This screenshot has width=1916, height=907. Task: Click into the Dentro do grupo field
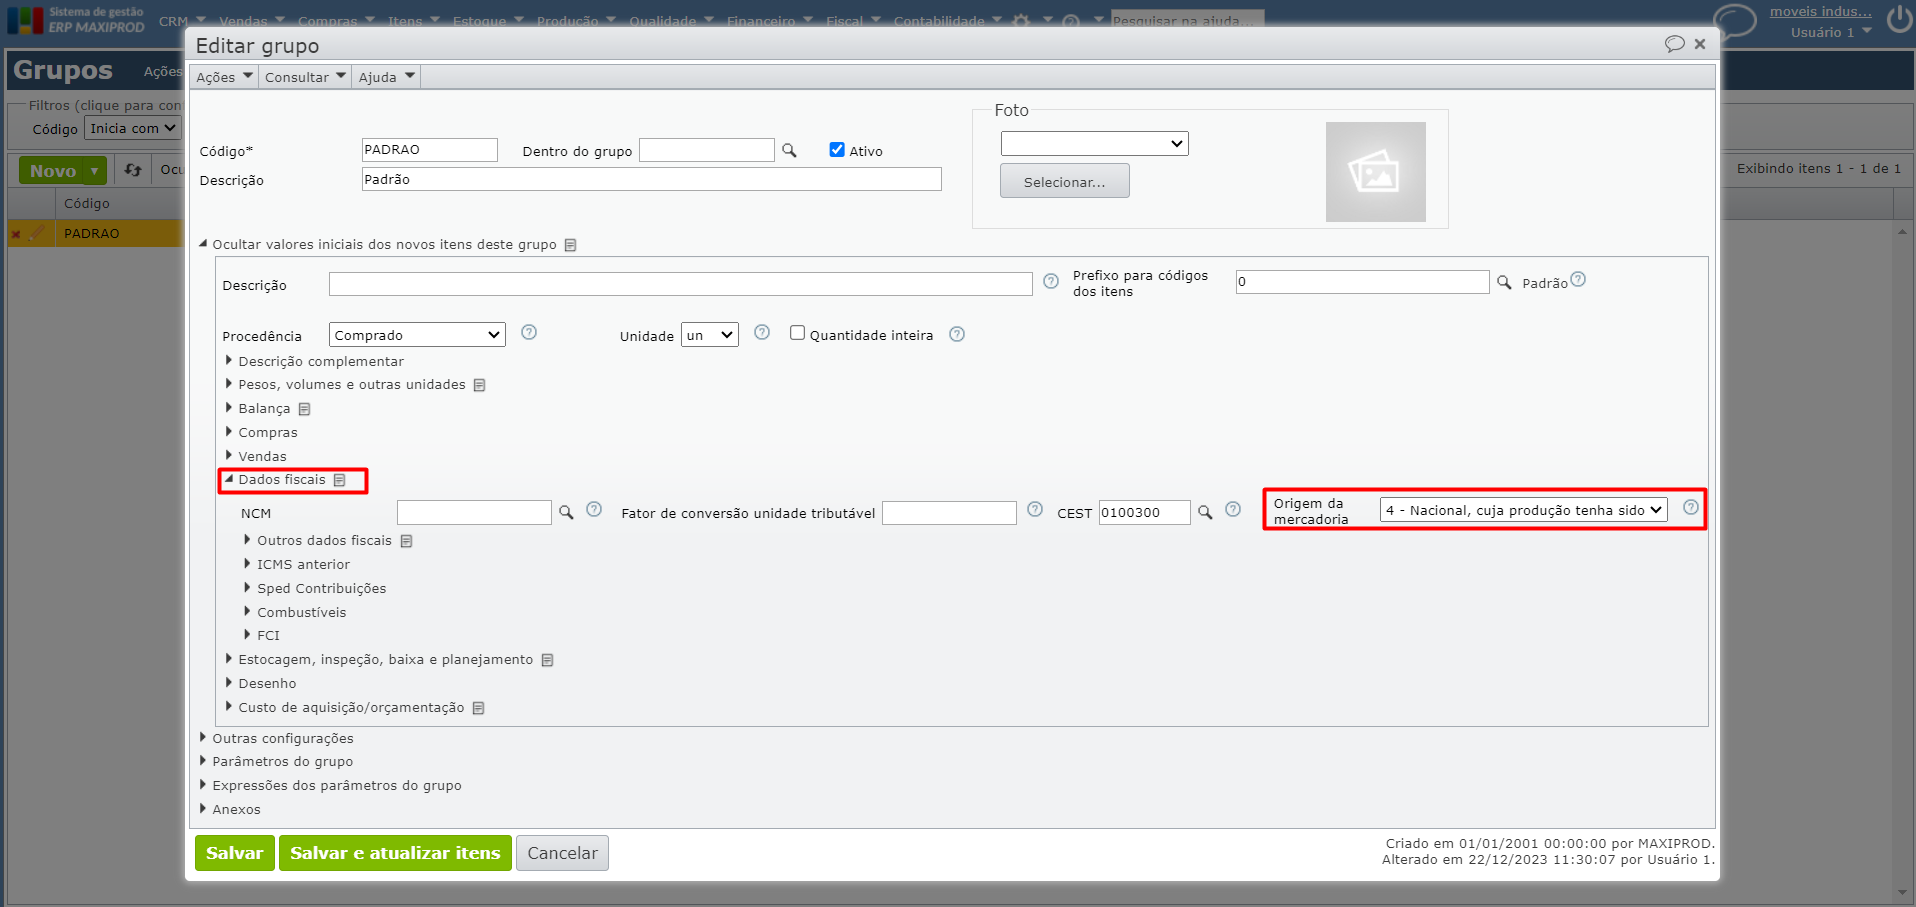click(x=707, y=150)
